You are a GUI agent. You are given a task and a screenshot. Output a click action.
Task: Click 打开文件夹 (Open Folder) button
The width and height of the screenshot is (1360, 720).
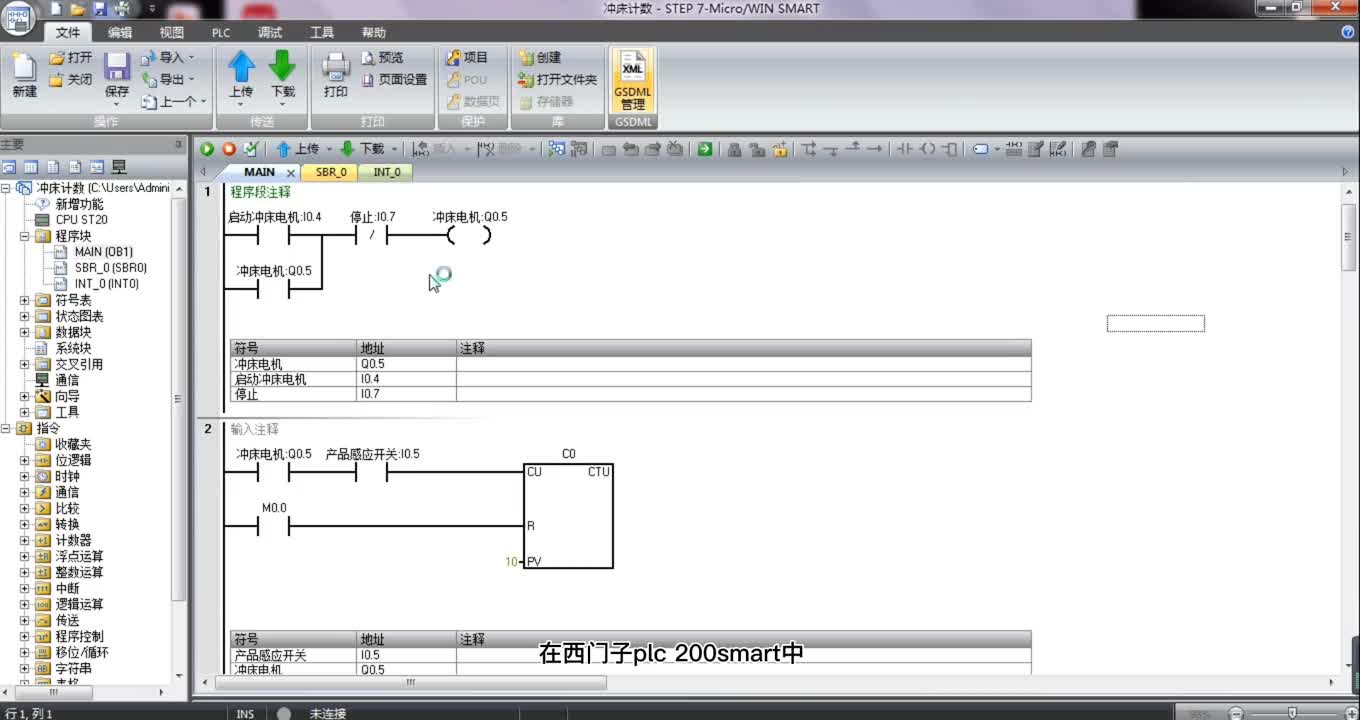558,80
